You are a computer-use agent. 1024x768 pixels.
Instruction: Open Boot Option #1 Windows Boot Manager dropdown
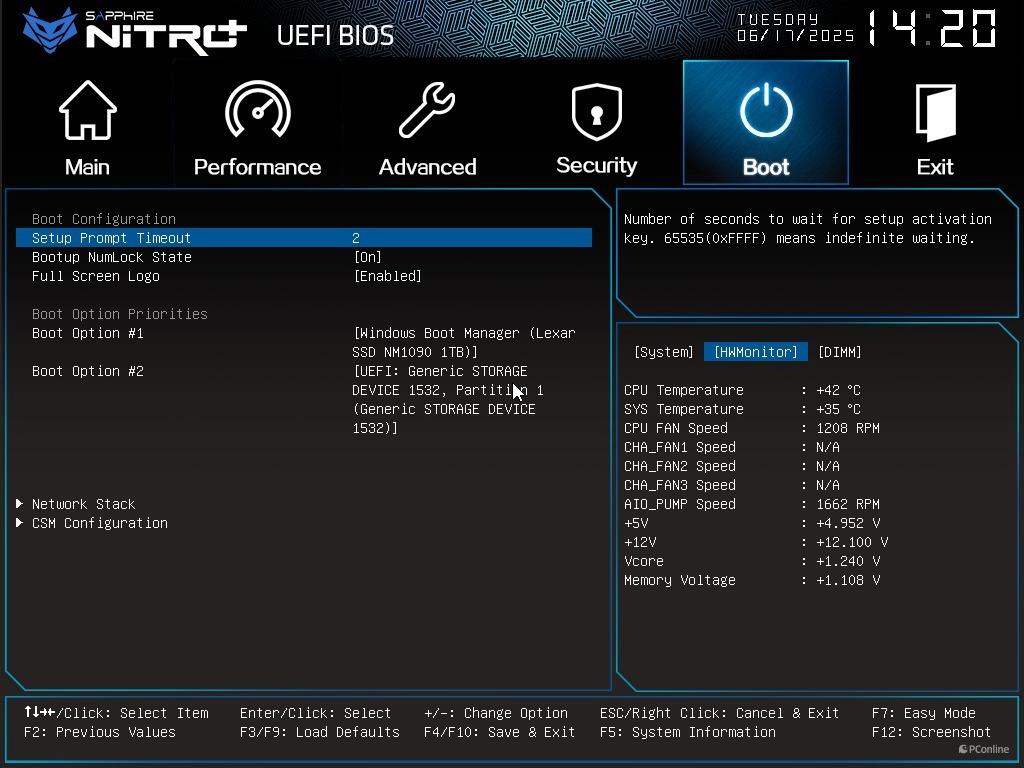click(464, 342)
